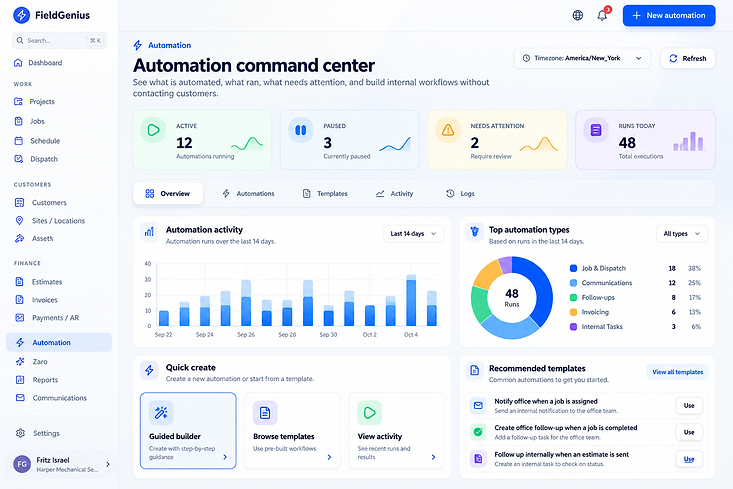Click the Schedule calendar icon

coord(19,141)
